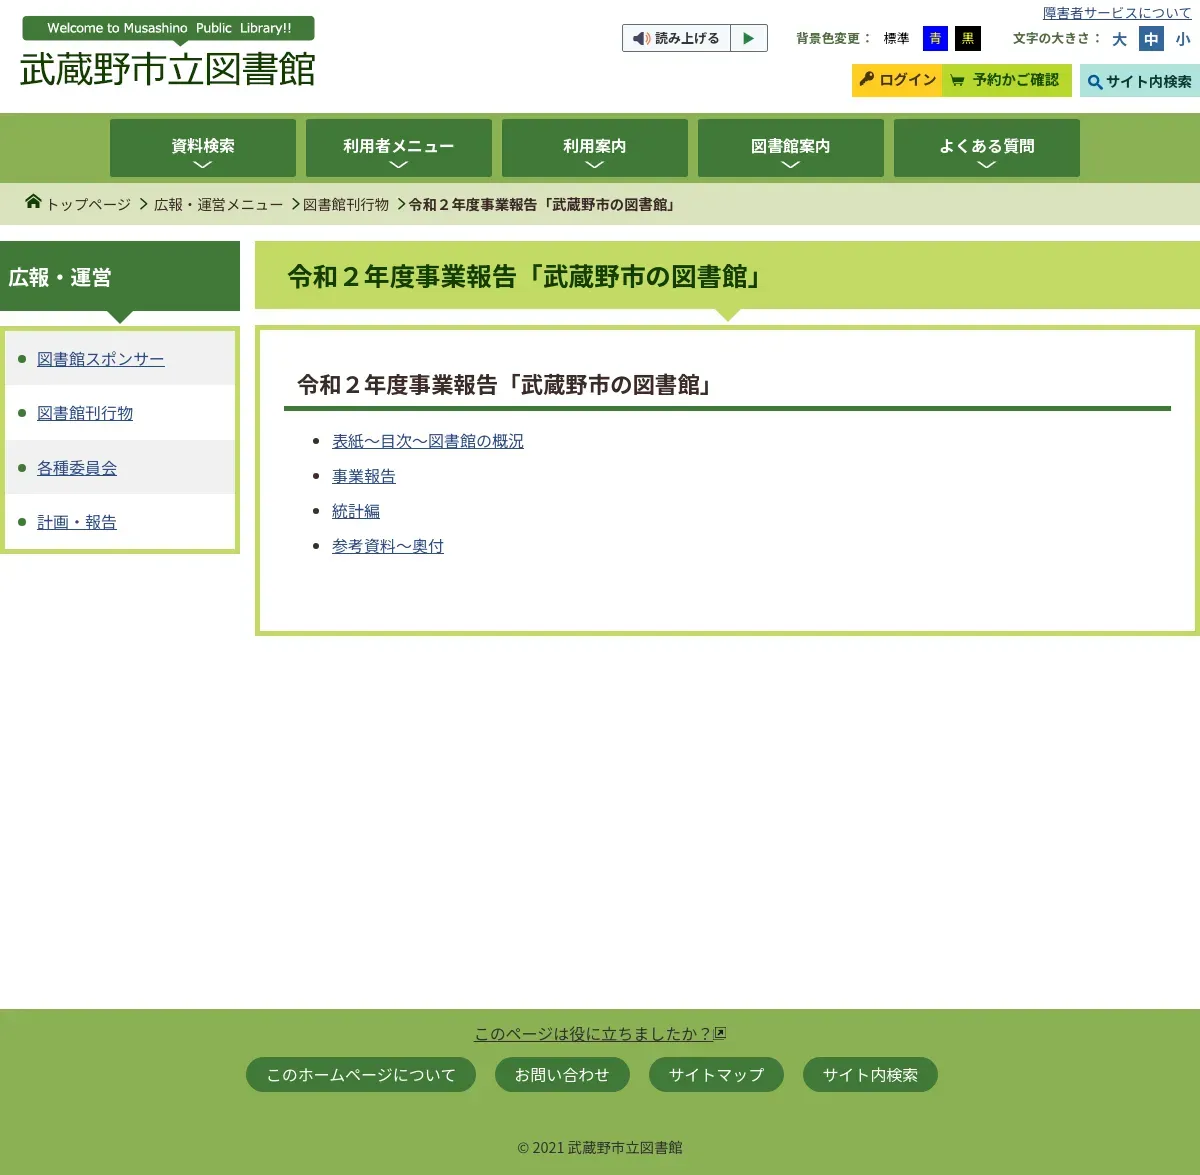Open 予約かご確認 reservation basket

1007,80
